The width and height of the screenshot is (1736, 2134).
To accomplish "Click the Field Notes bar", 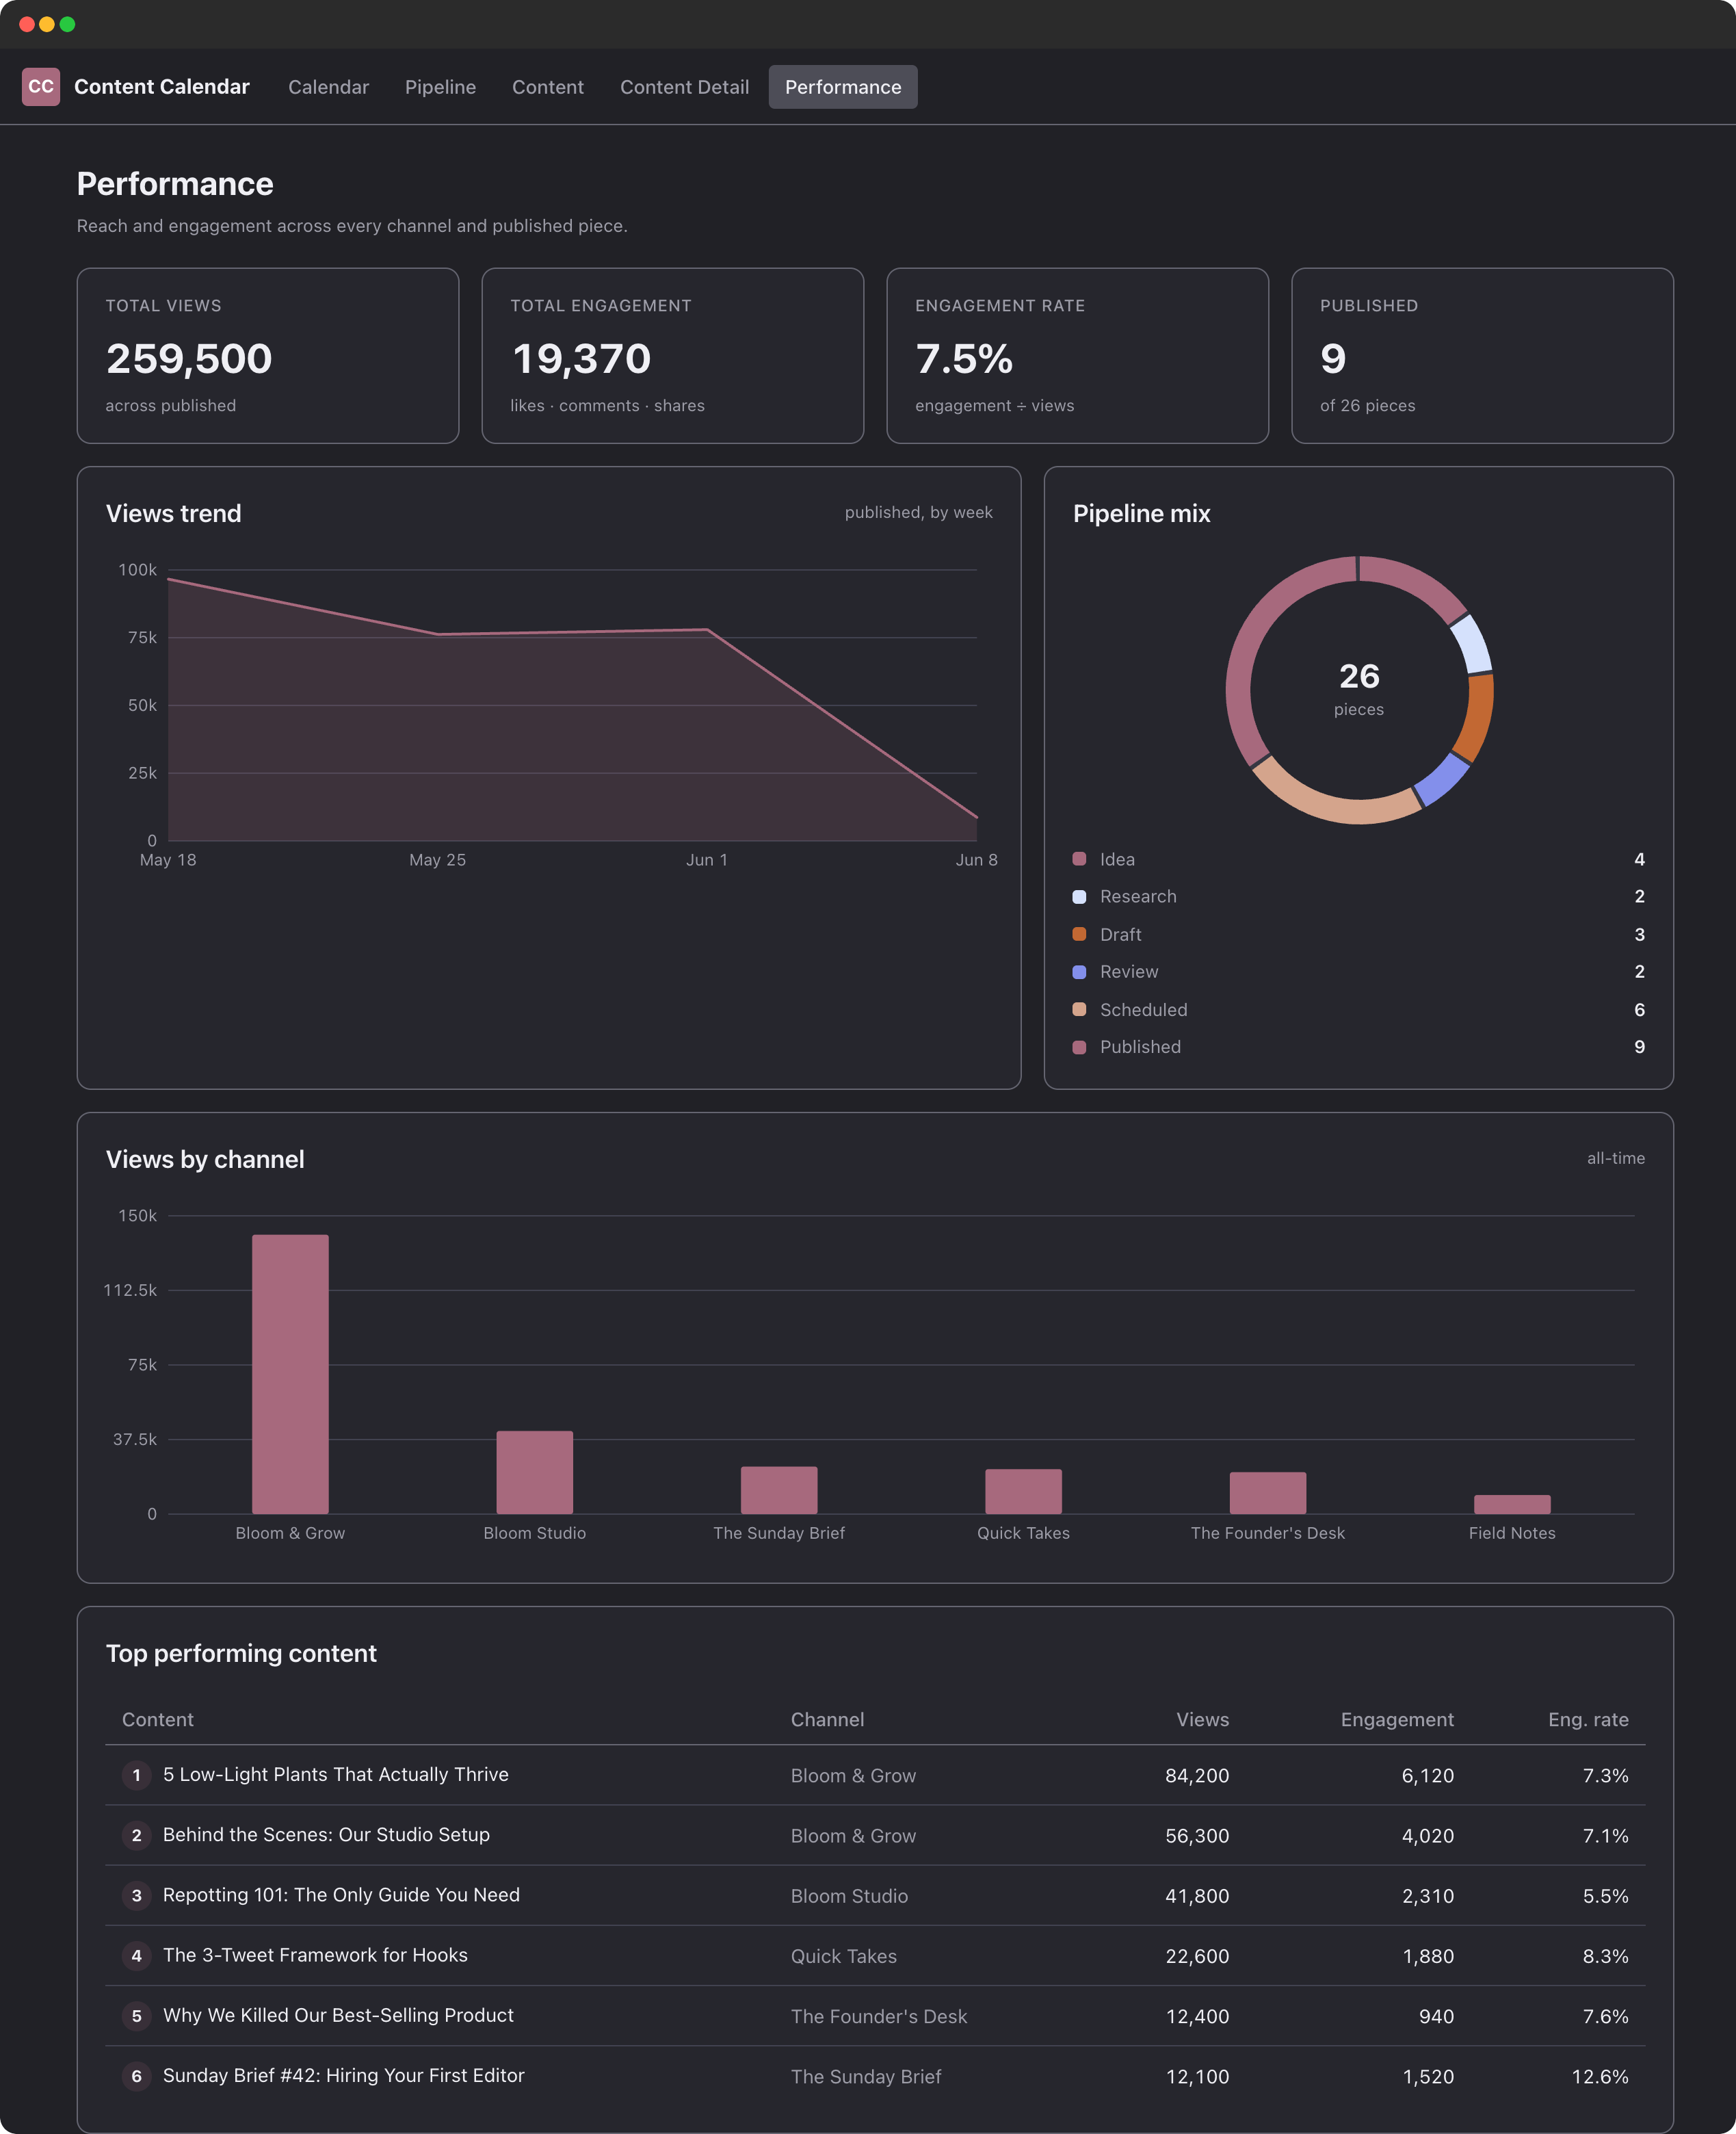I will [1512, 1505].
